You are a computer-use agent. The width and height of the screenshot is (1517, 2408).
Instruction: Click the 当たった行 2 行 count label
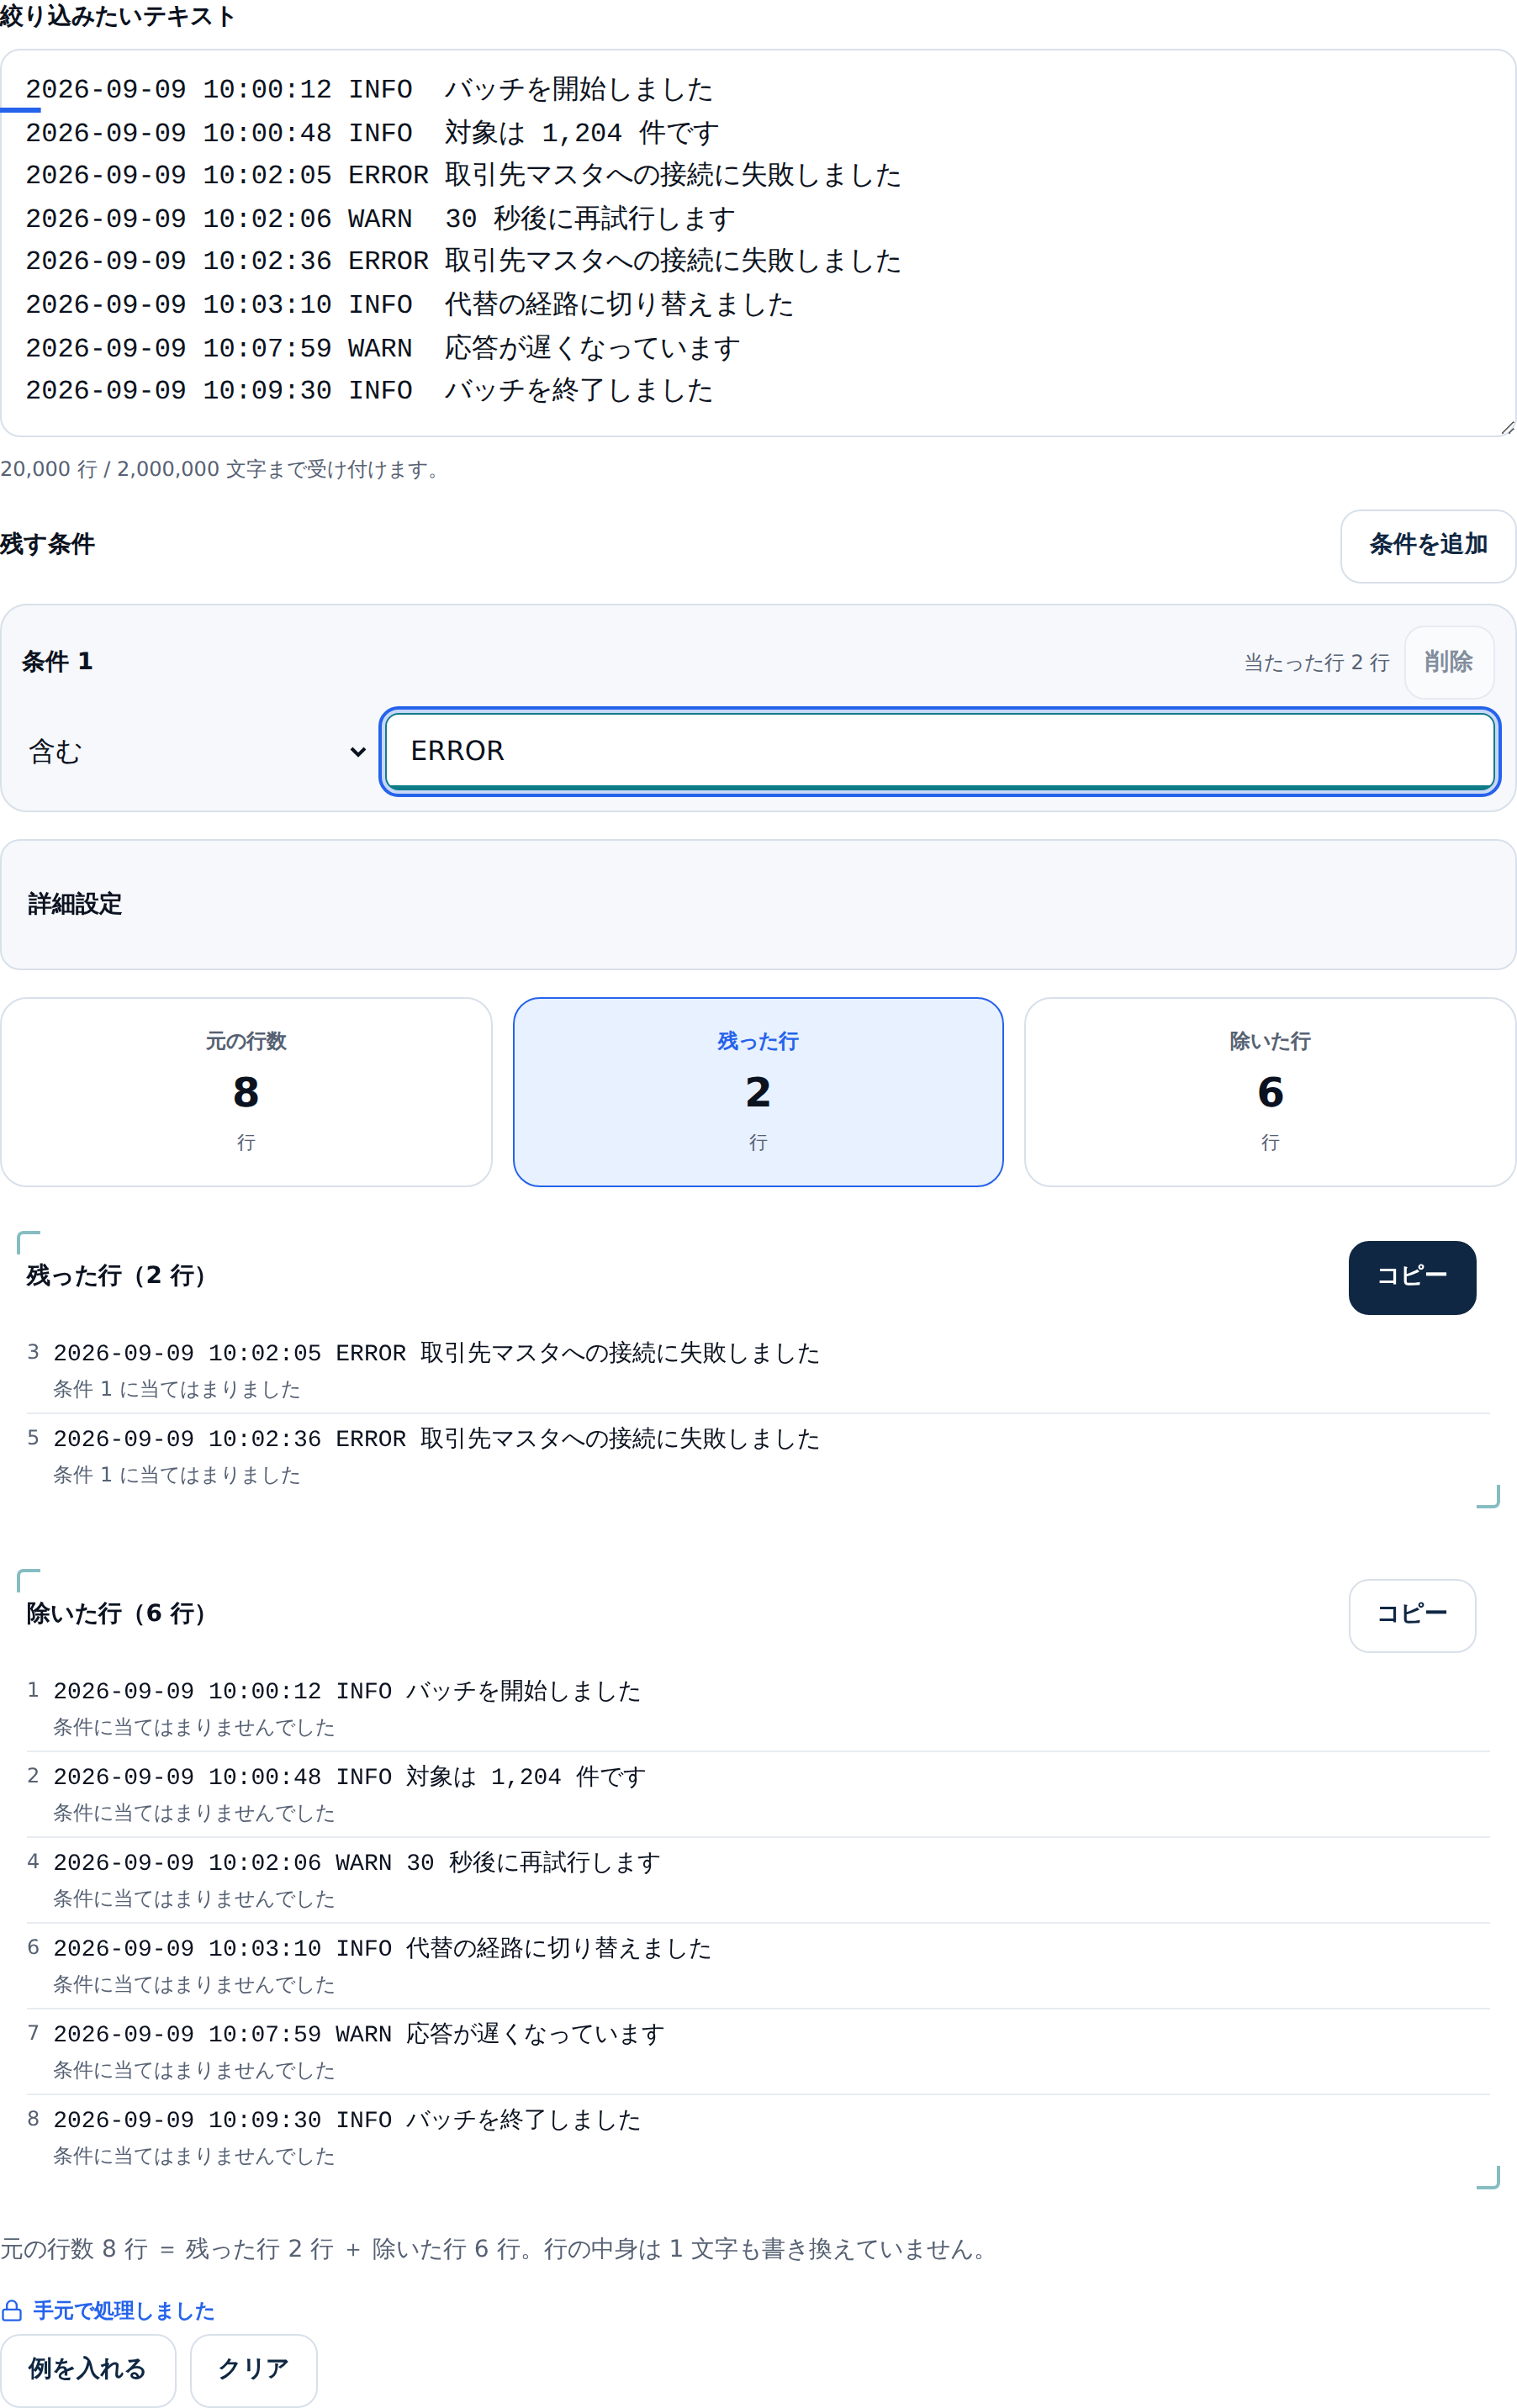[x=1316, y=662]
